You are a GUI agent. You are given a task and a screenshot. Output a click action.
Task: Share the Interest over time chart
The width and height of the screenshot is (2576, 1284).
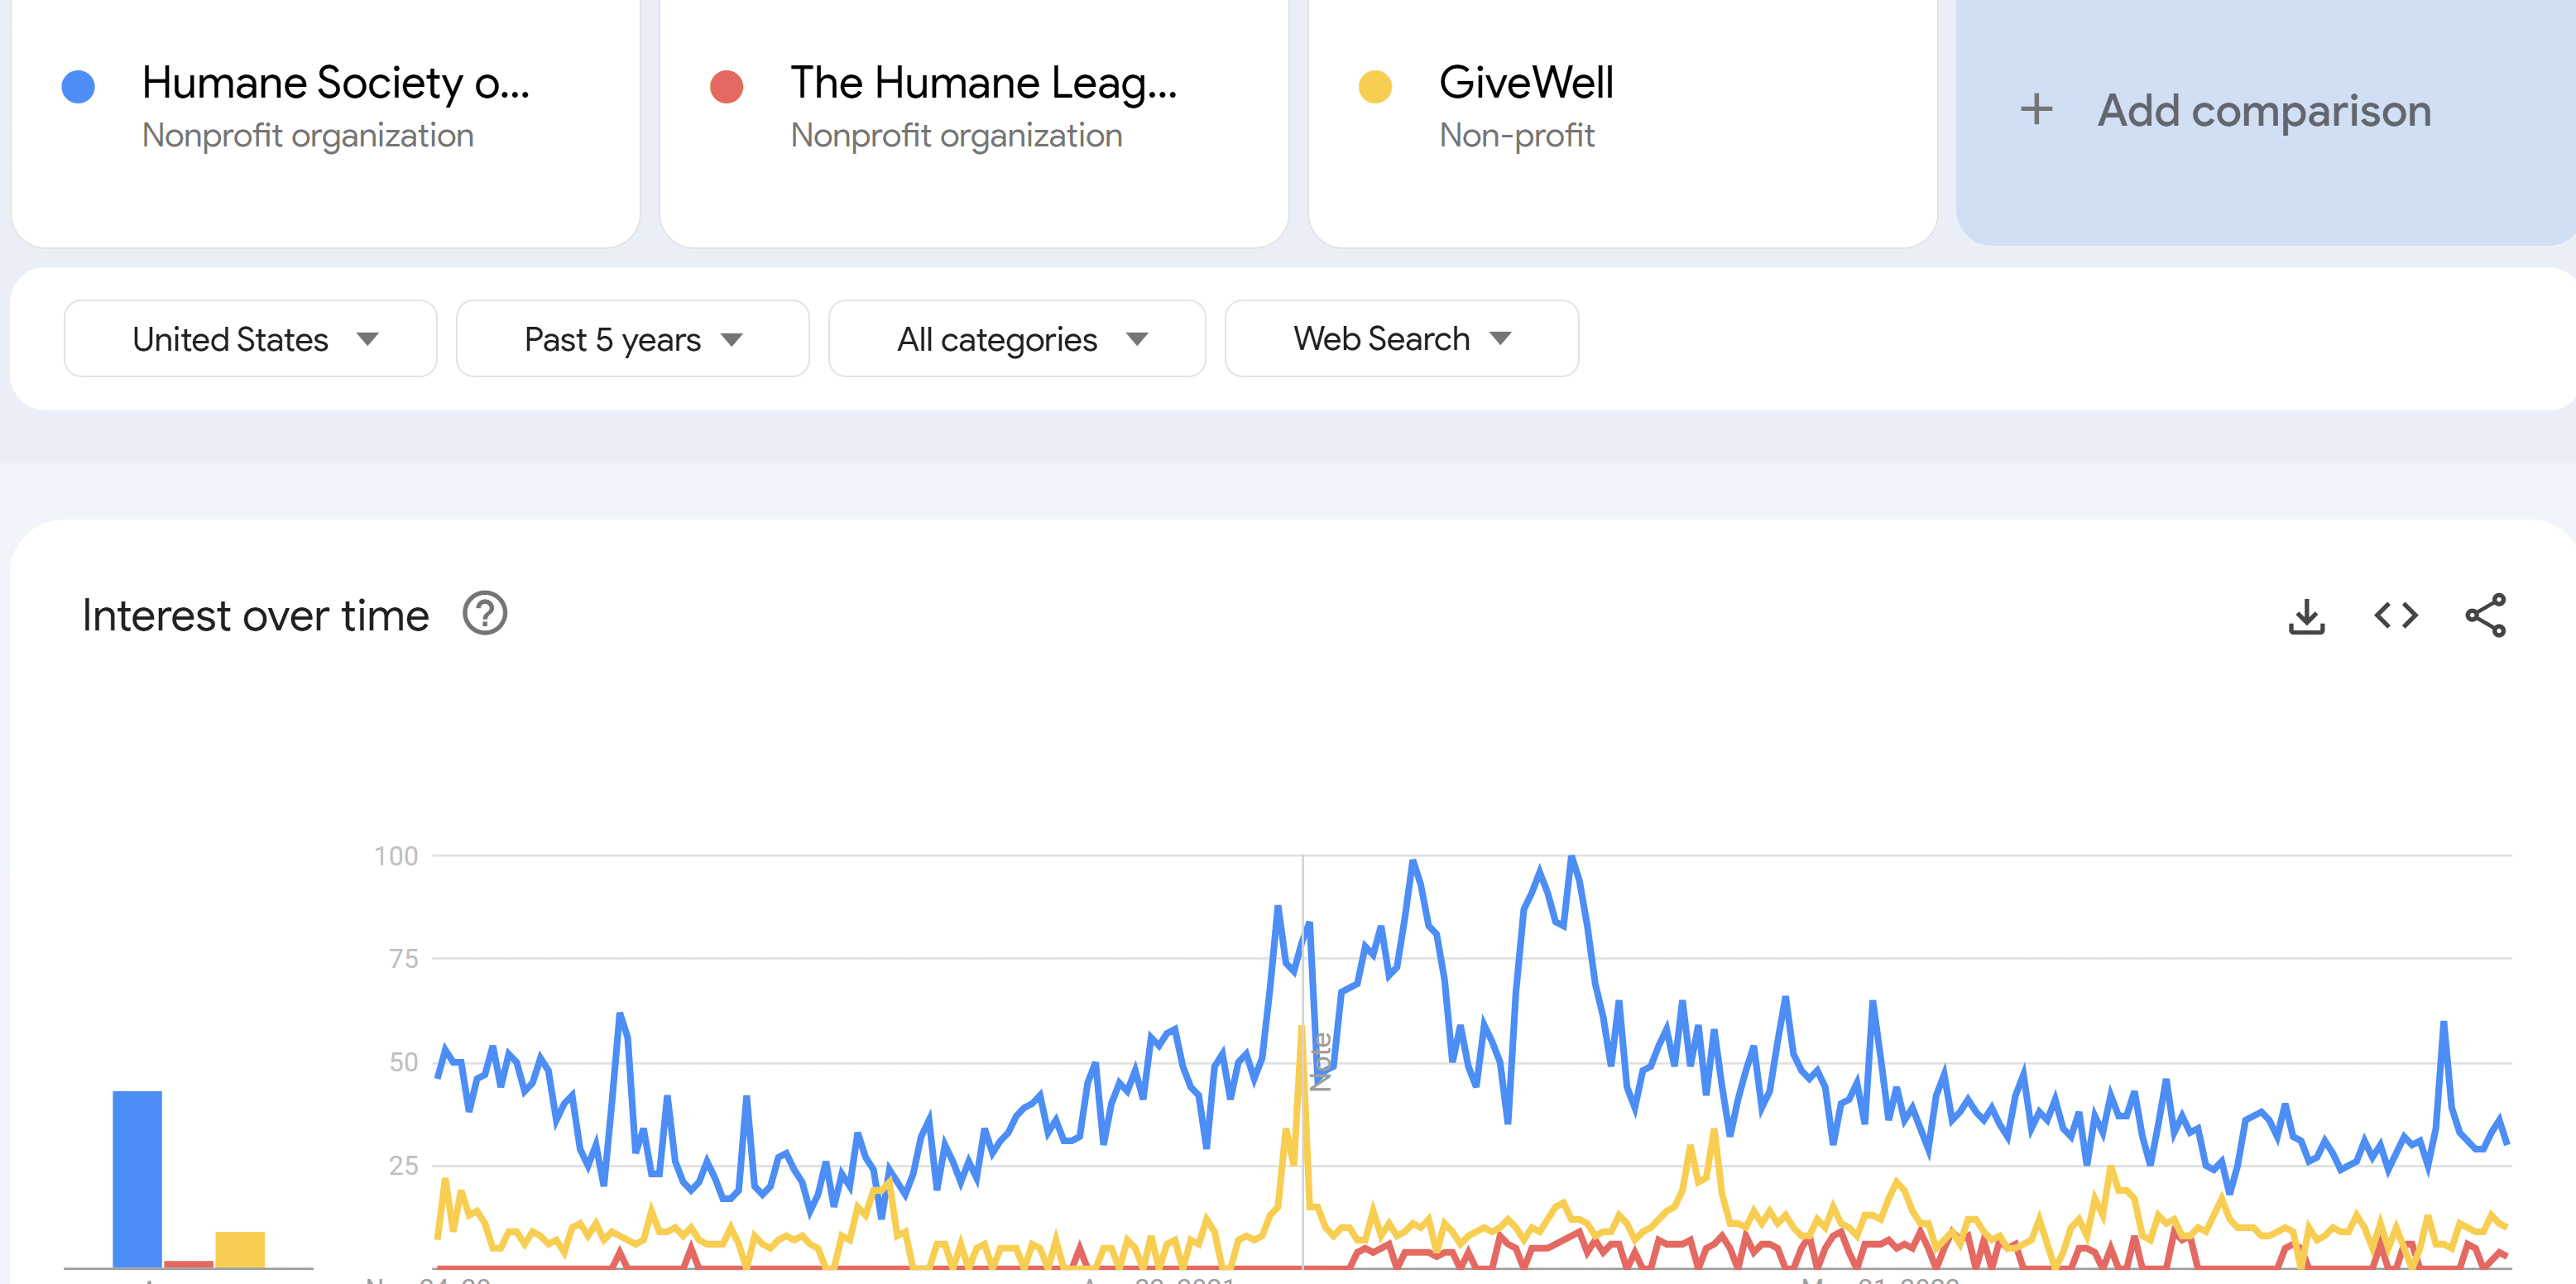(2485, 616)
